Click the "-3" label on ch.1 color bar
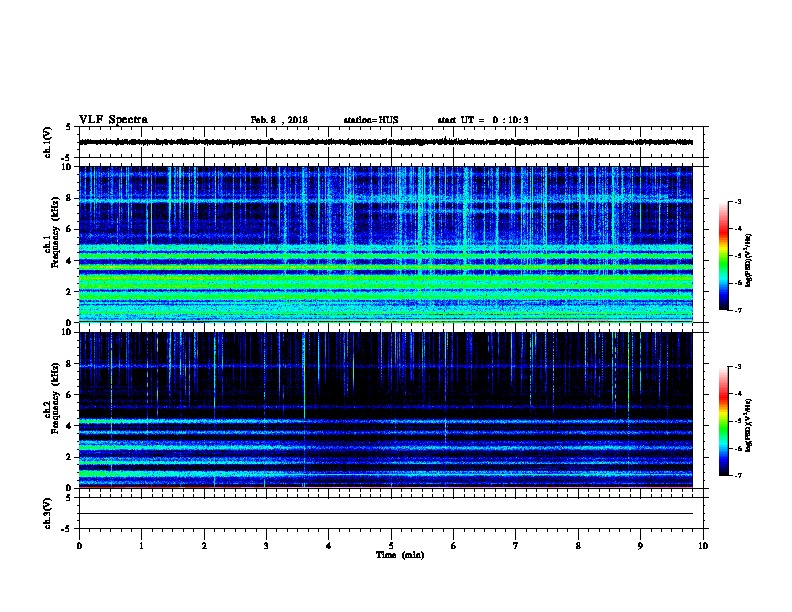792x612 pixels. [x=737, y=201]
